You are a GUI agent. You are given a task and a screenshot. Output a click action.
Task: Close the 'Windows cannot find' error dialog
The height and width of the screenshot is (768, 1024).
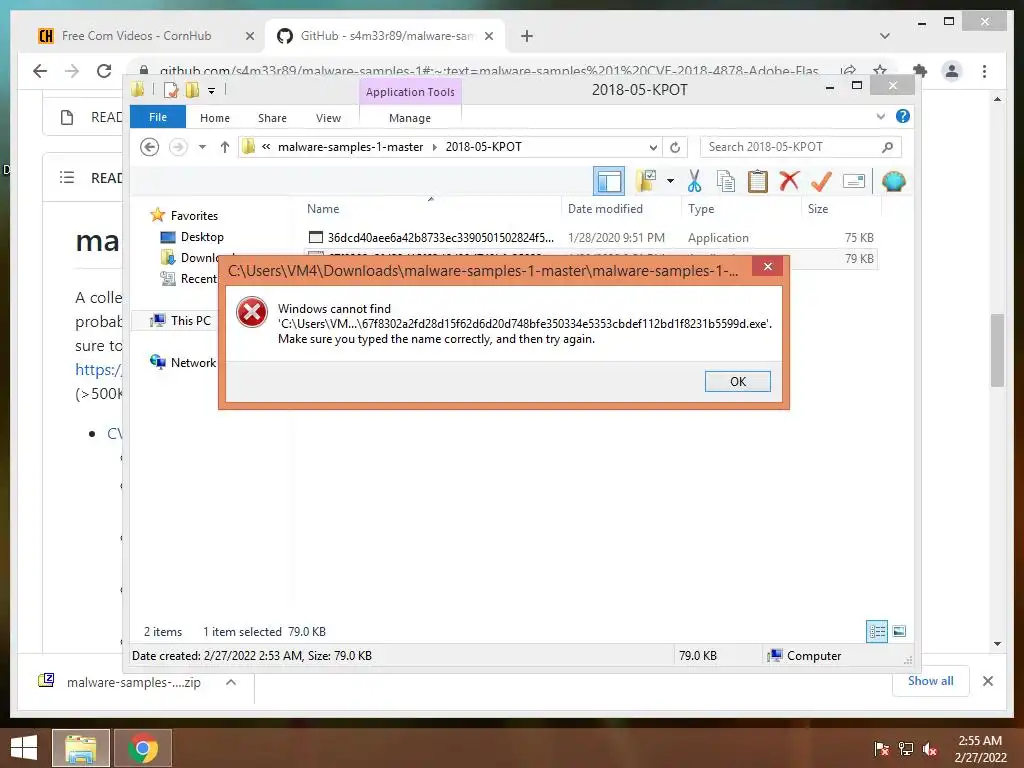pyautogui.click(x=767, y=266)
